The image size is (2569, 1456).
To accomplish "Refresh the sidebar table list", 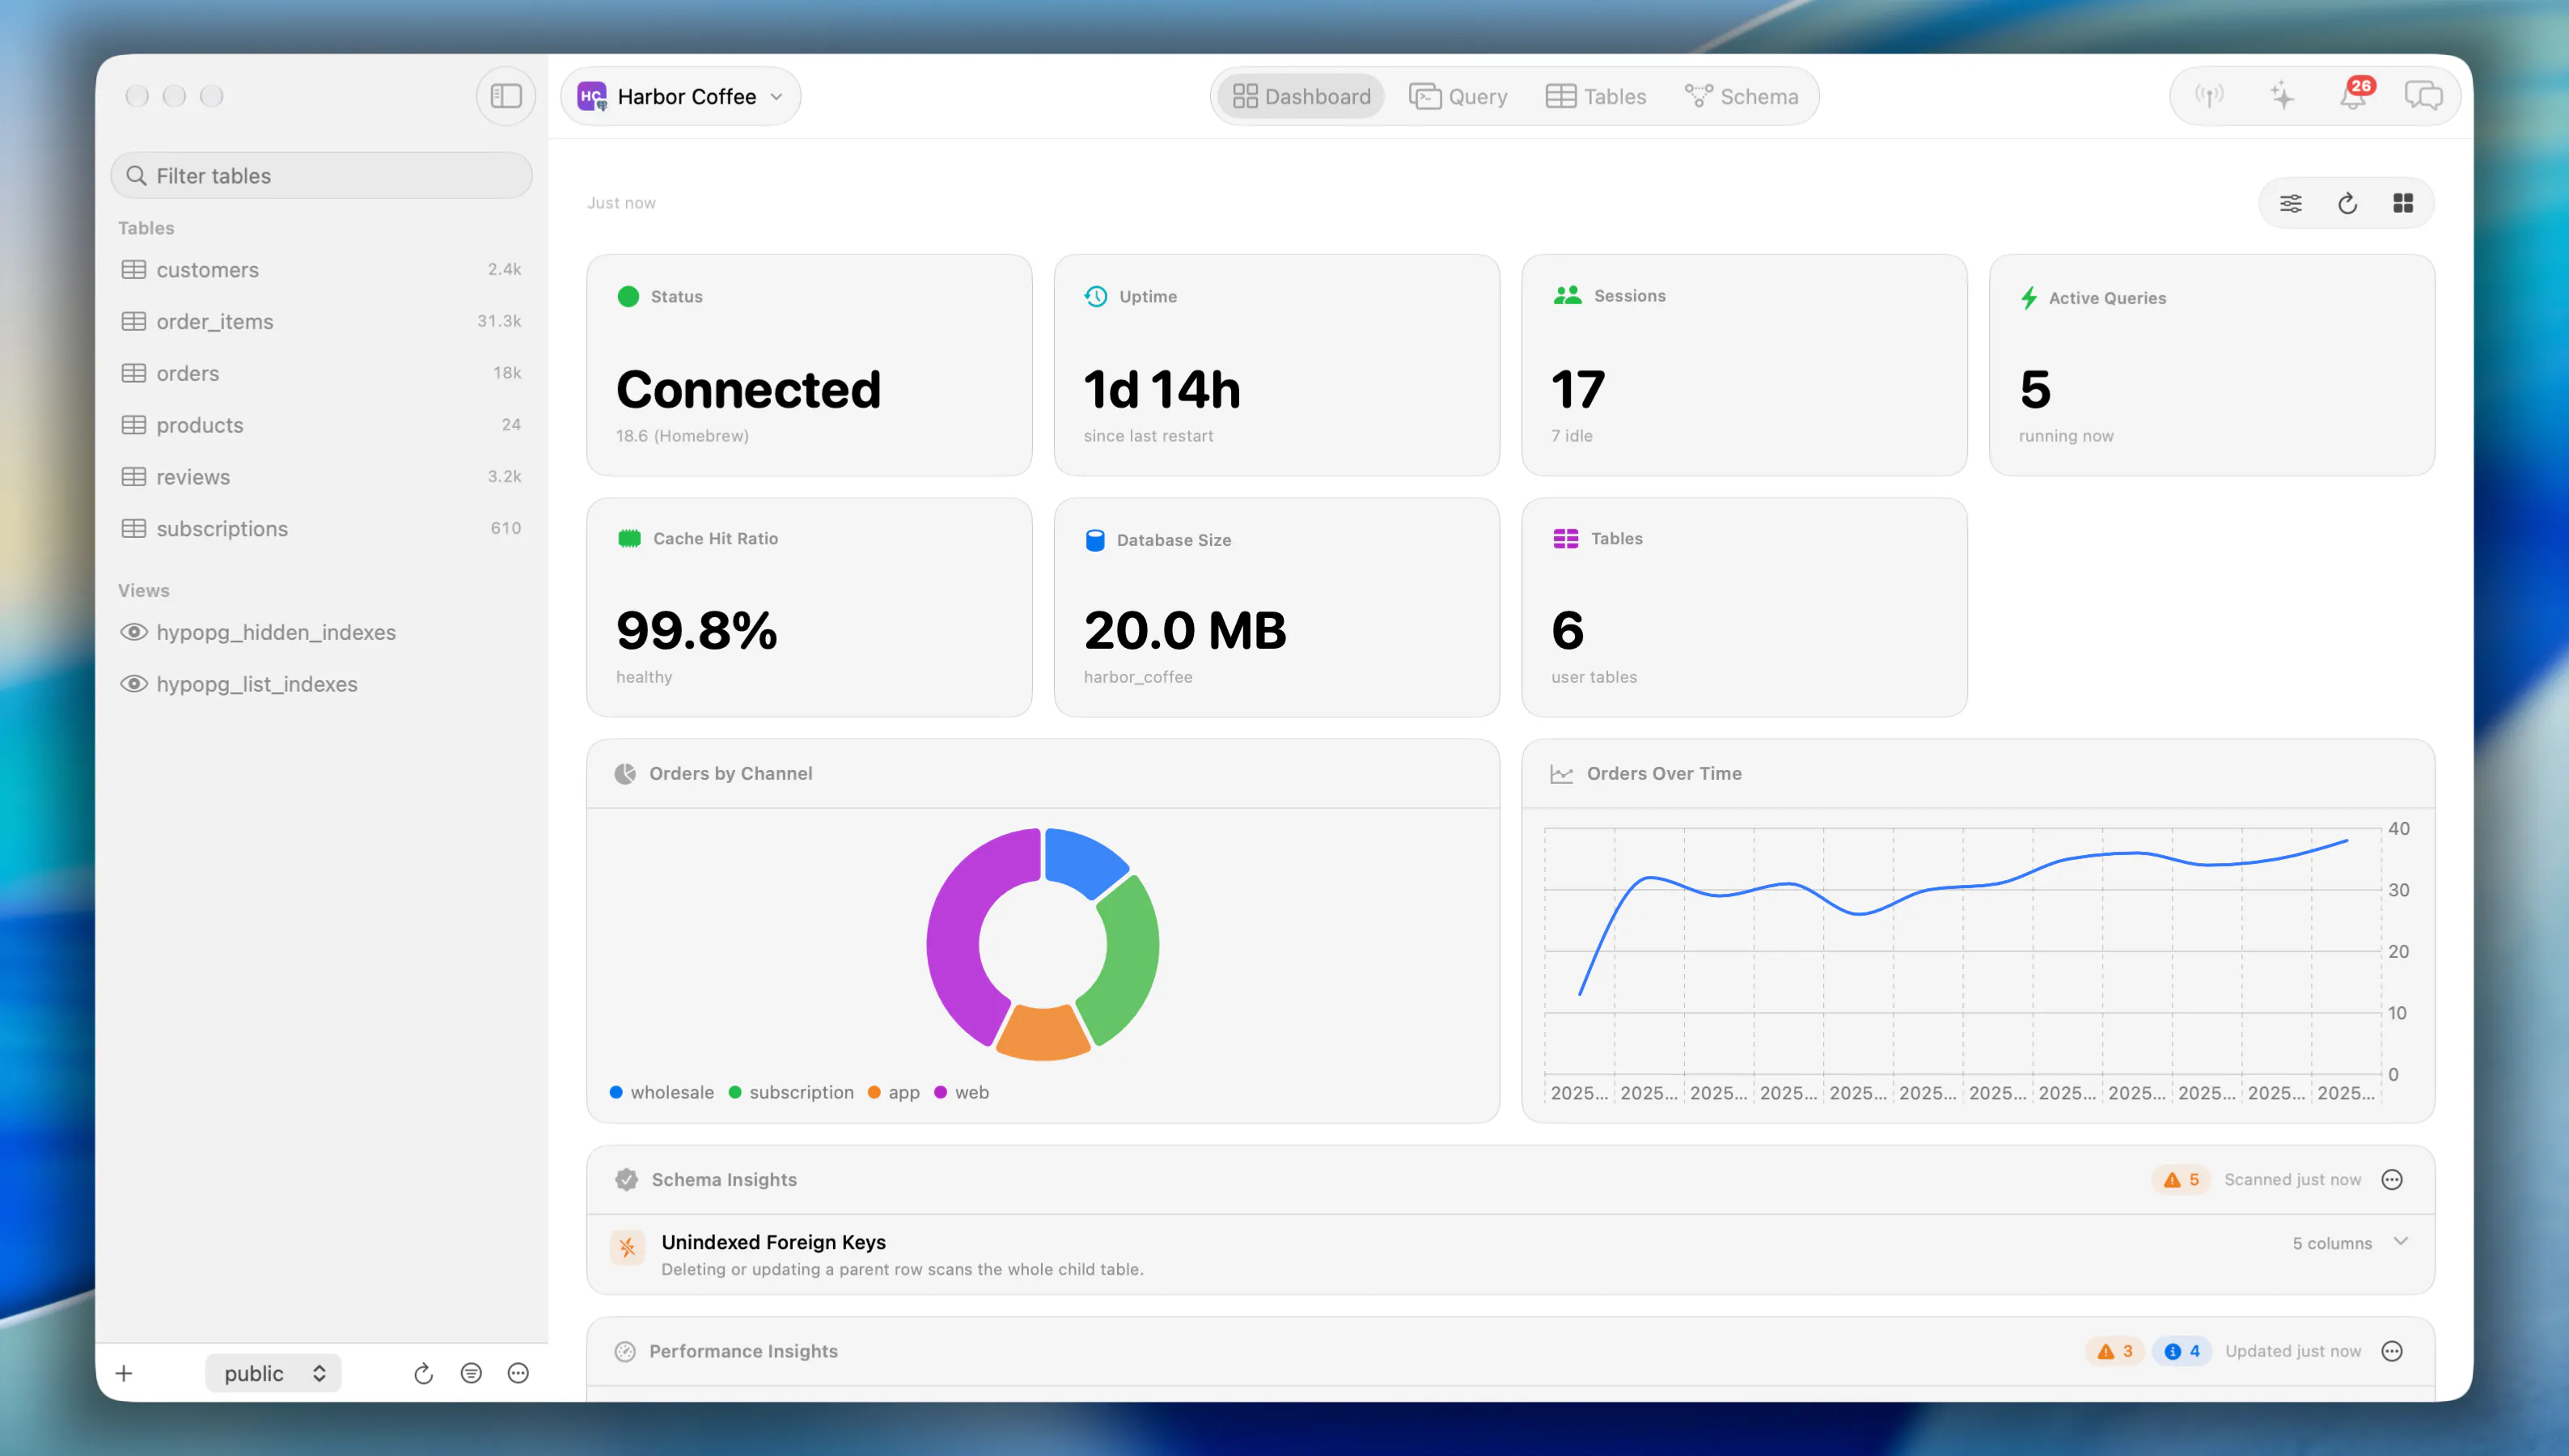I will pyautogui.click(x=423, y=1373).
